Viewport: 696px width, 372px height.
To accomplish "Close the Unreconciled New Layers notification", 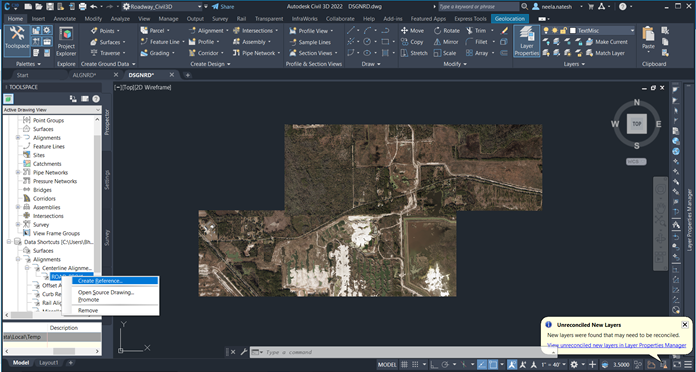I will [x=684, y=325].
